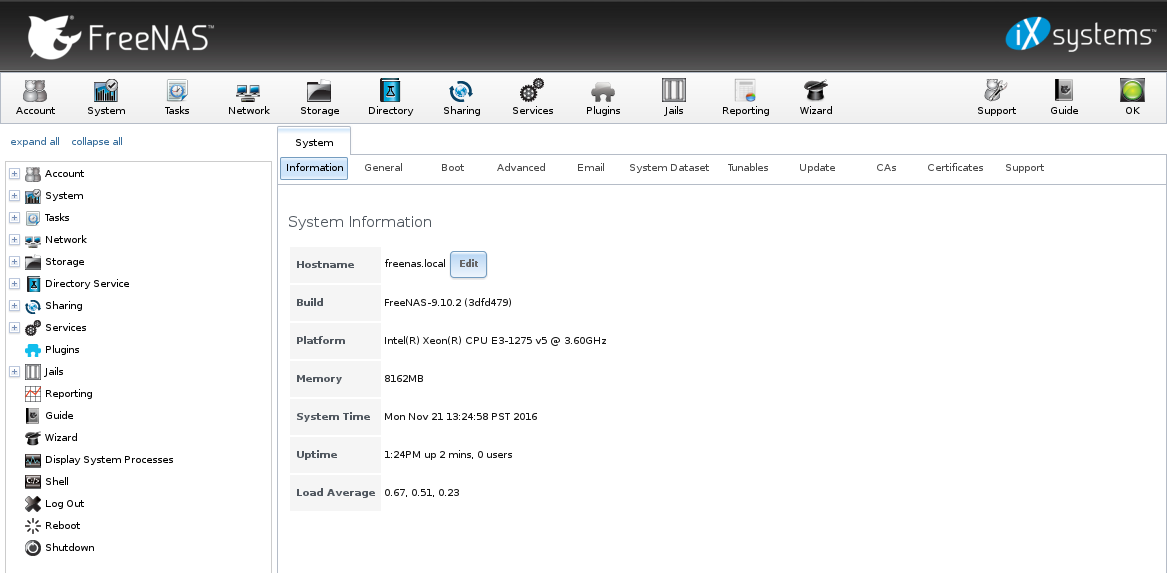The height and width of the screenshot is (573, 1167).
Task: Click Shutdown in the sidebar
Action: (x=69, y=548)
